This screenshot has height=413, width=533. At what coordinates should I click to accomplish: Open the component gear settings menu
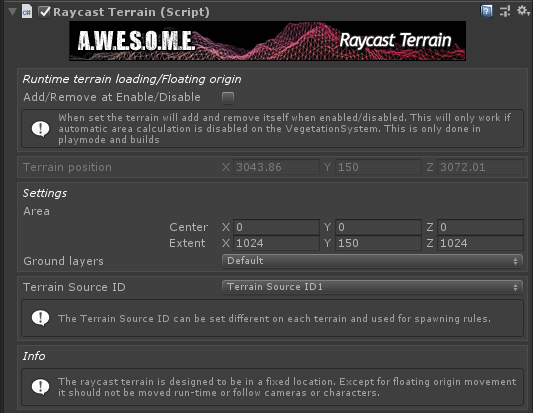[522, 11]
